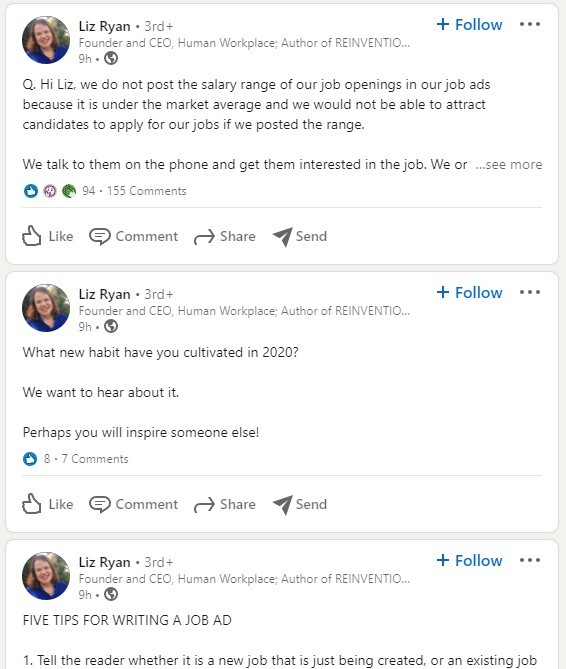Open 7 Comments on habit post
Image resolution: width=566 pixels, height=669 pixels.
point(95,459)
